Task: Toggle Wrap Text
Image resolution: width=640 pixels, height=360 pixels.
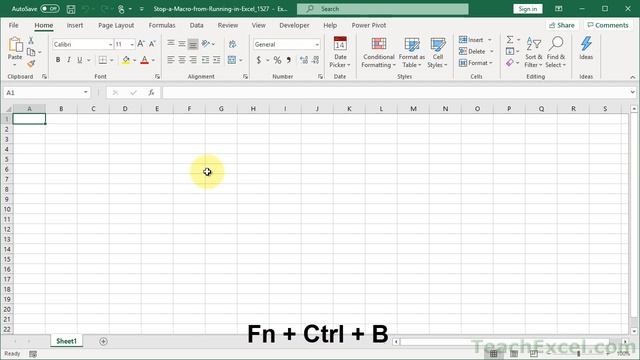Action: [x=232, y=44]
